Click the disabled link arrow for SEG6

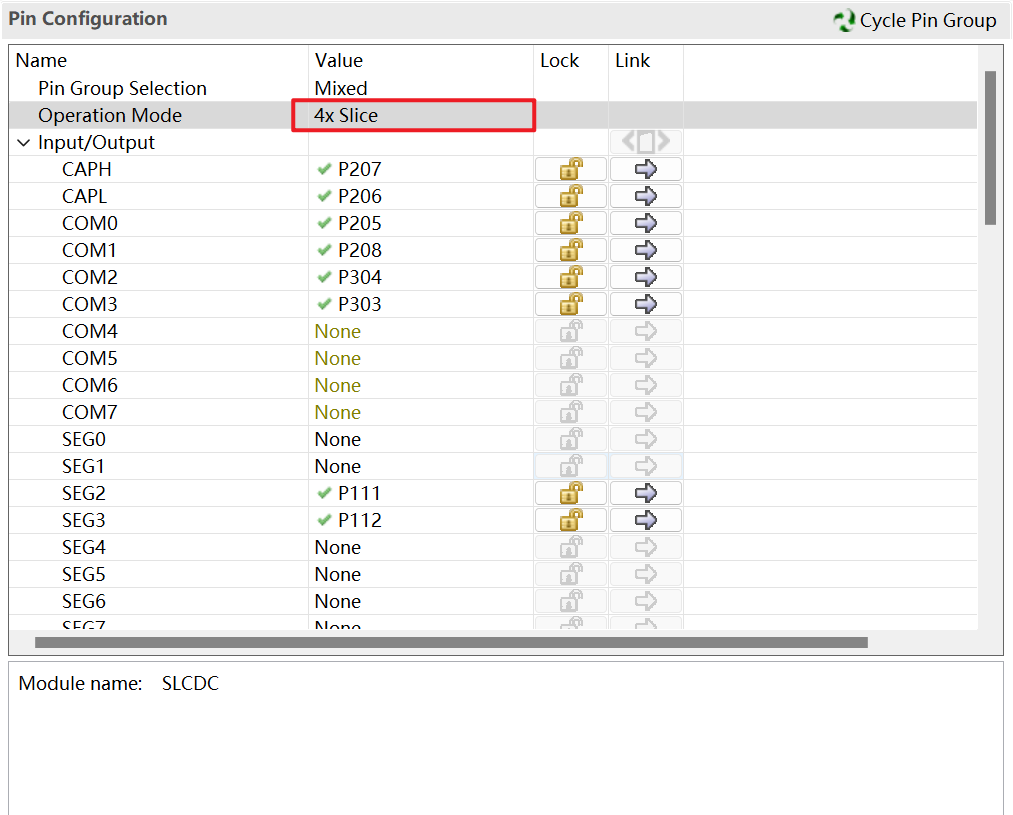click(645, 601)
